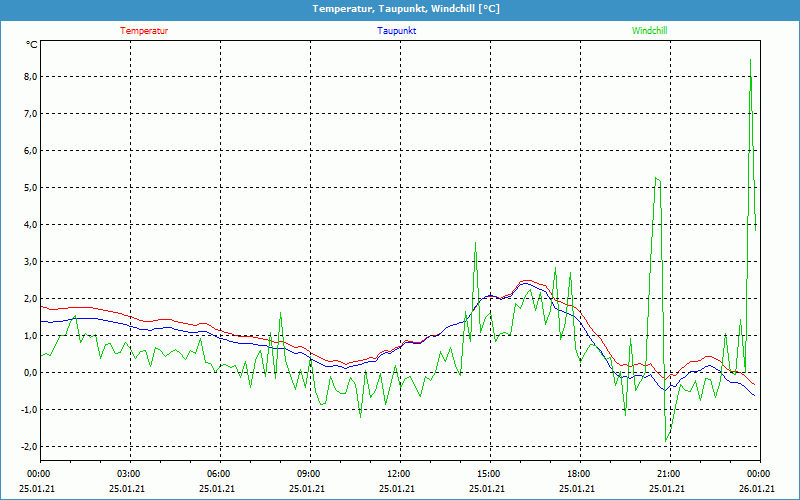Click the °C unit label on y-axis
Viewport: 800px width, 500px height.
(x=31, y=45)
